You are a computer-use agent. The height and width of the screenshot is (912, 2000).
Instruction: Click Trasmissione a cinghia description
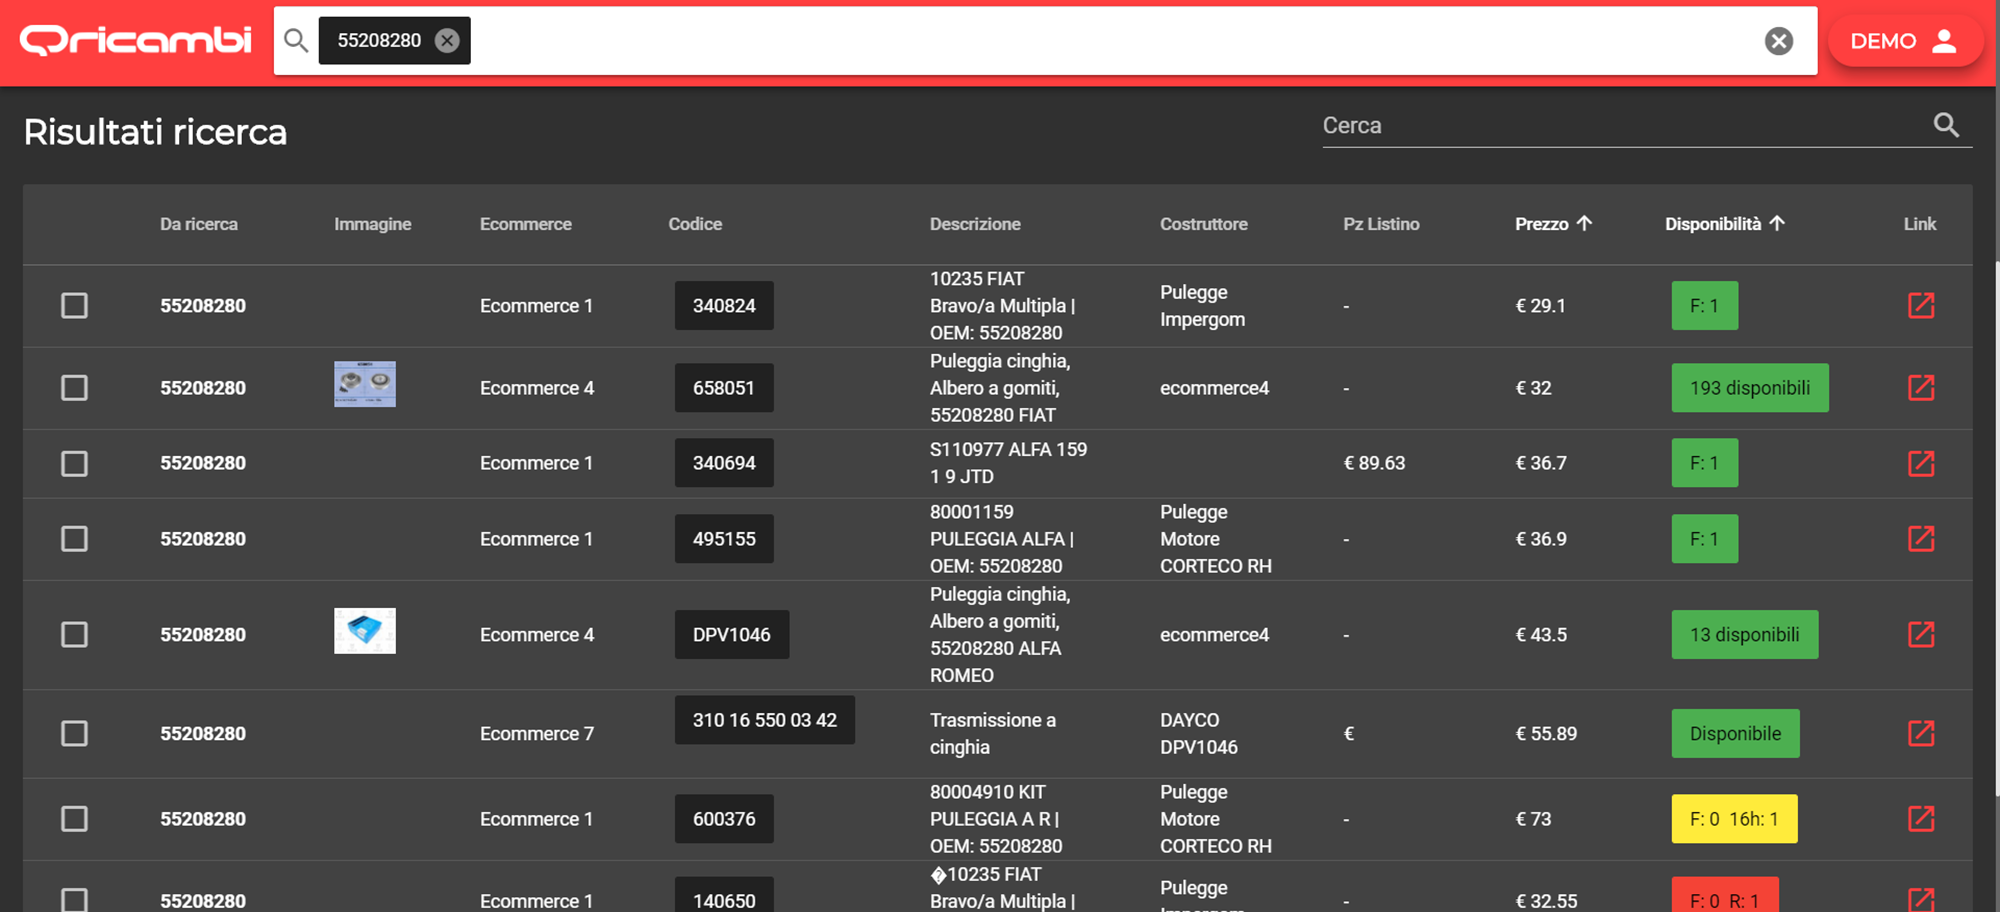[x=993, y=733]
